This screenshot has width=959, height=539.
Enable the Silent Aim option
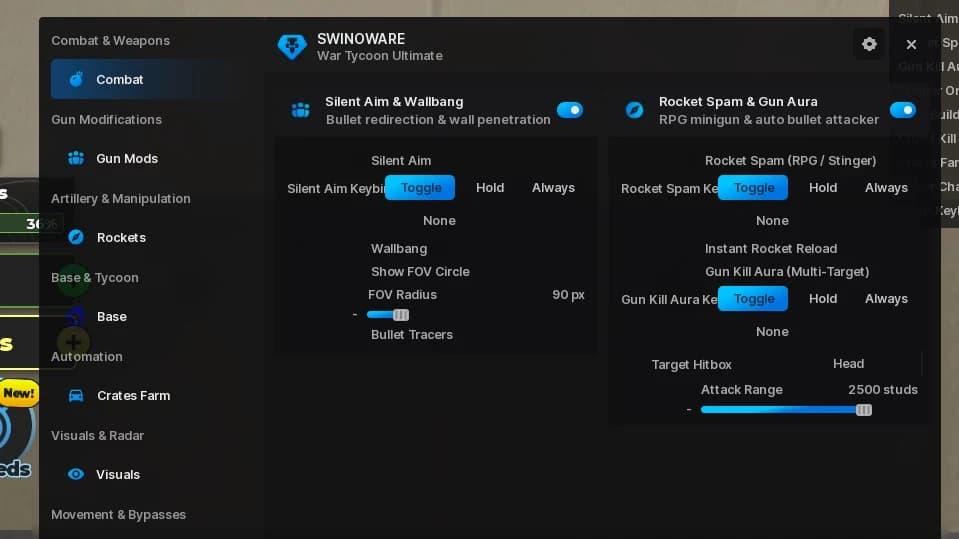coord(401,161)
